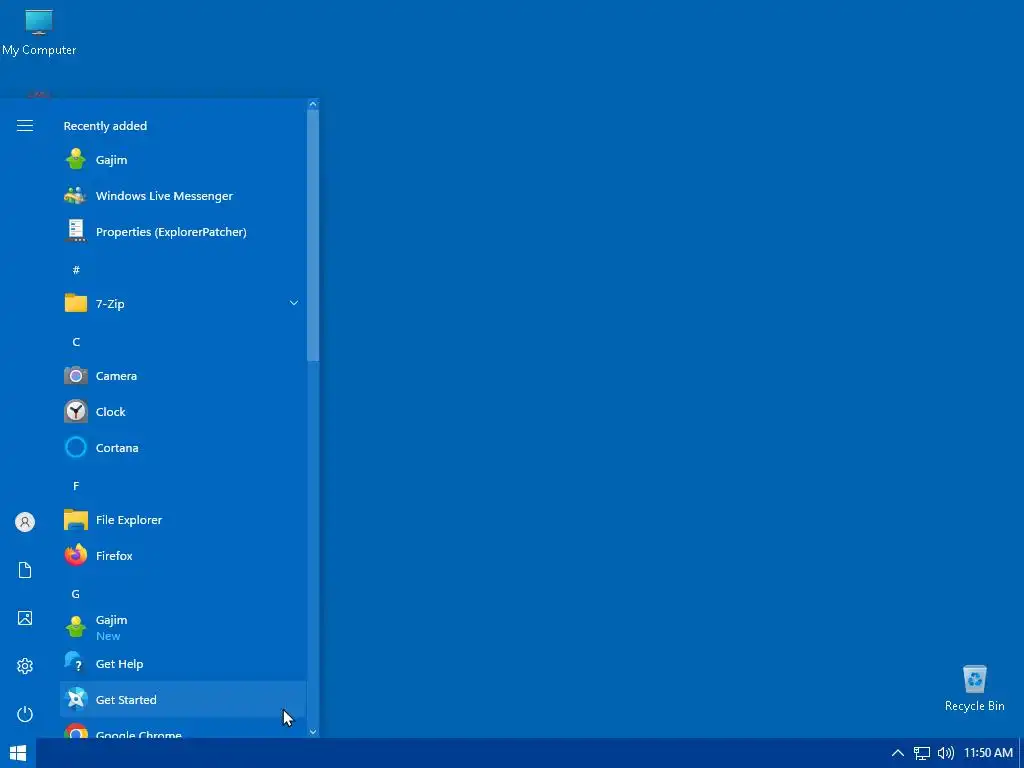The image size is (1024, 768).
Task: Open the Recycle Bin desktop icon
Action: (974, 688)
